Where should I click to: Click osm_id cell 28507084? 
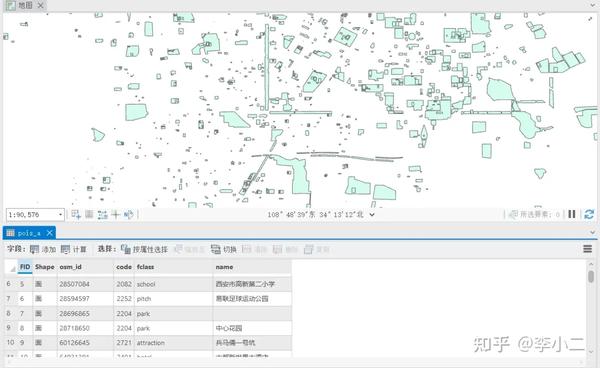(85, 284)
